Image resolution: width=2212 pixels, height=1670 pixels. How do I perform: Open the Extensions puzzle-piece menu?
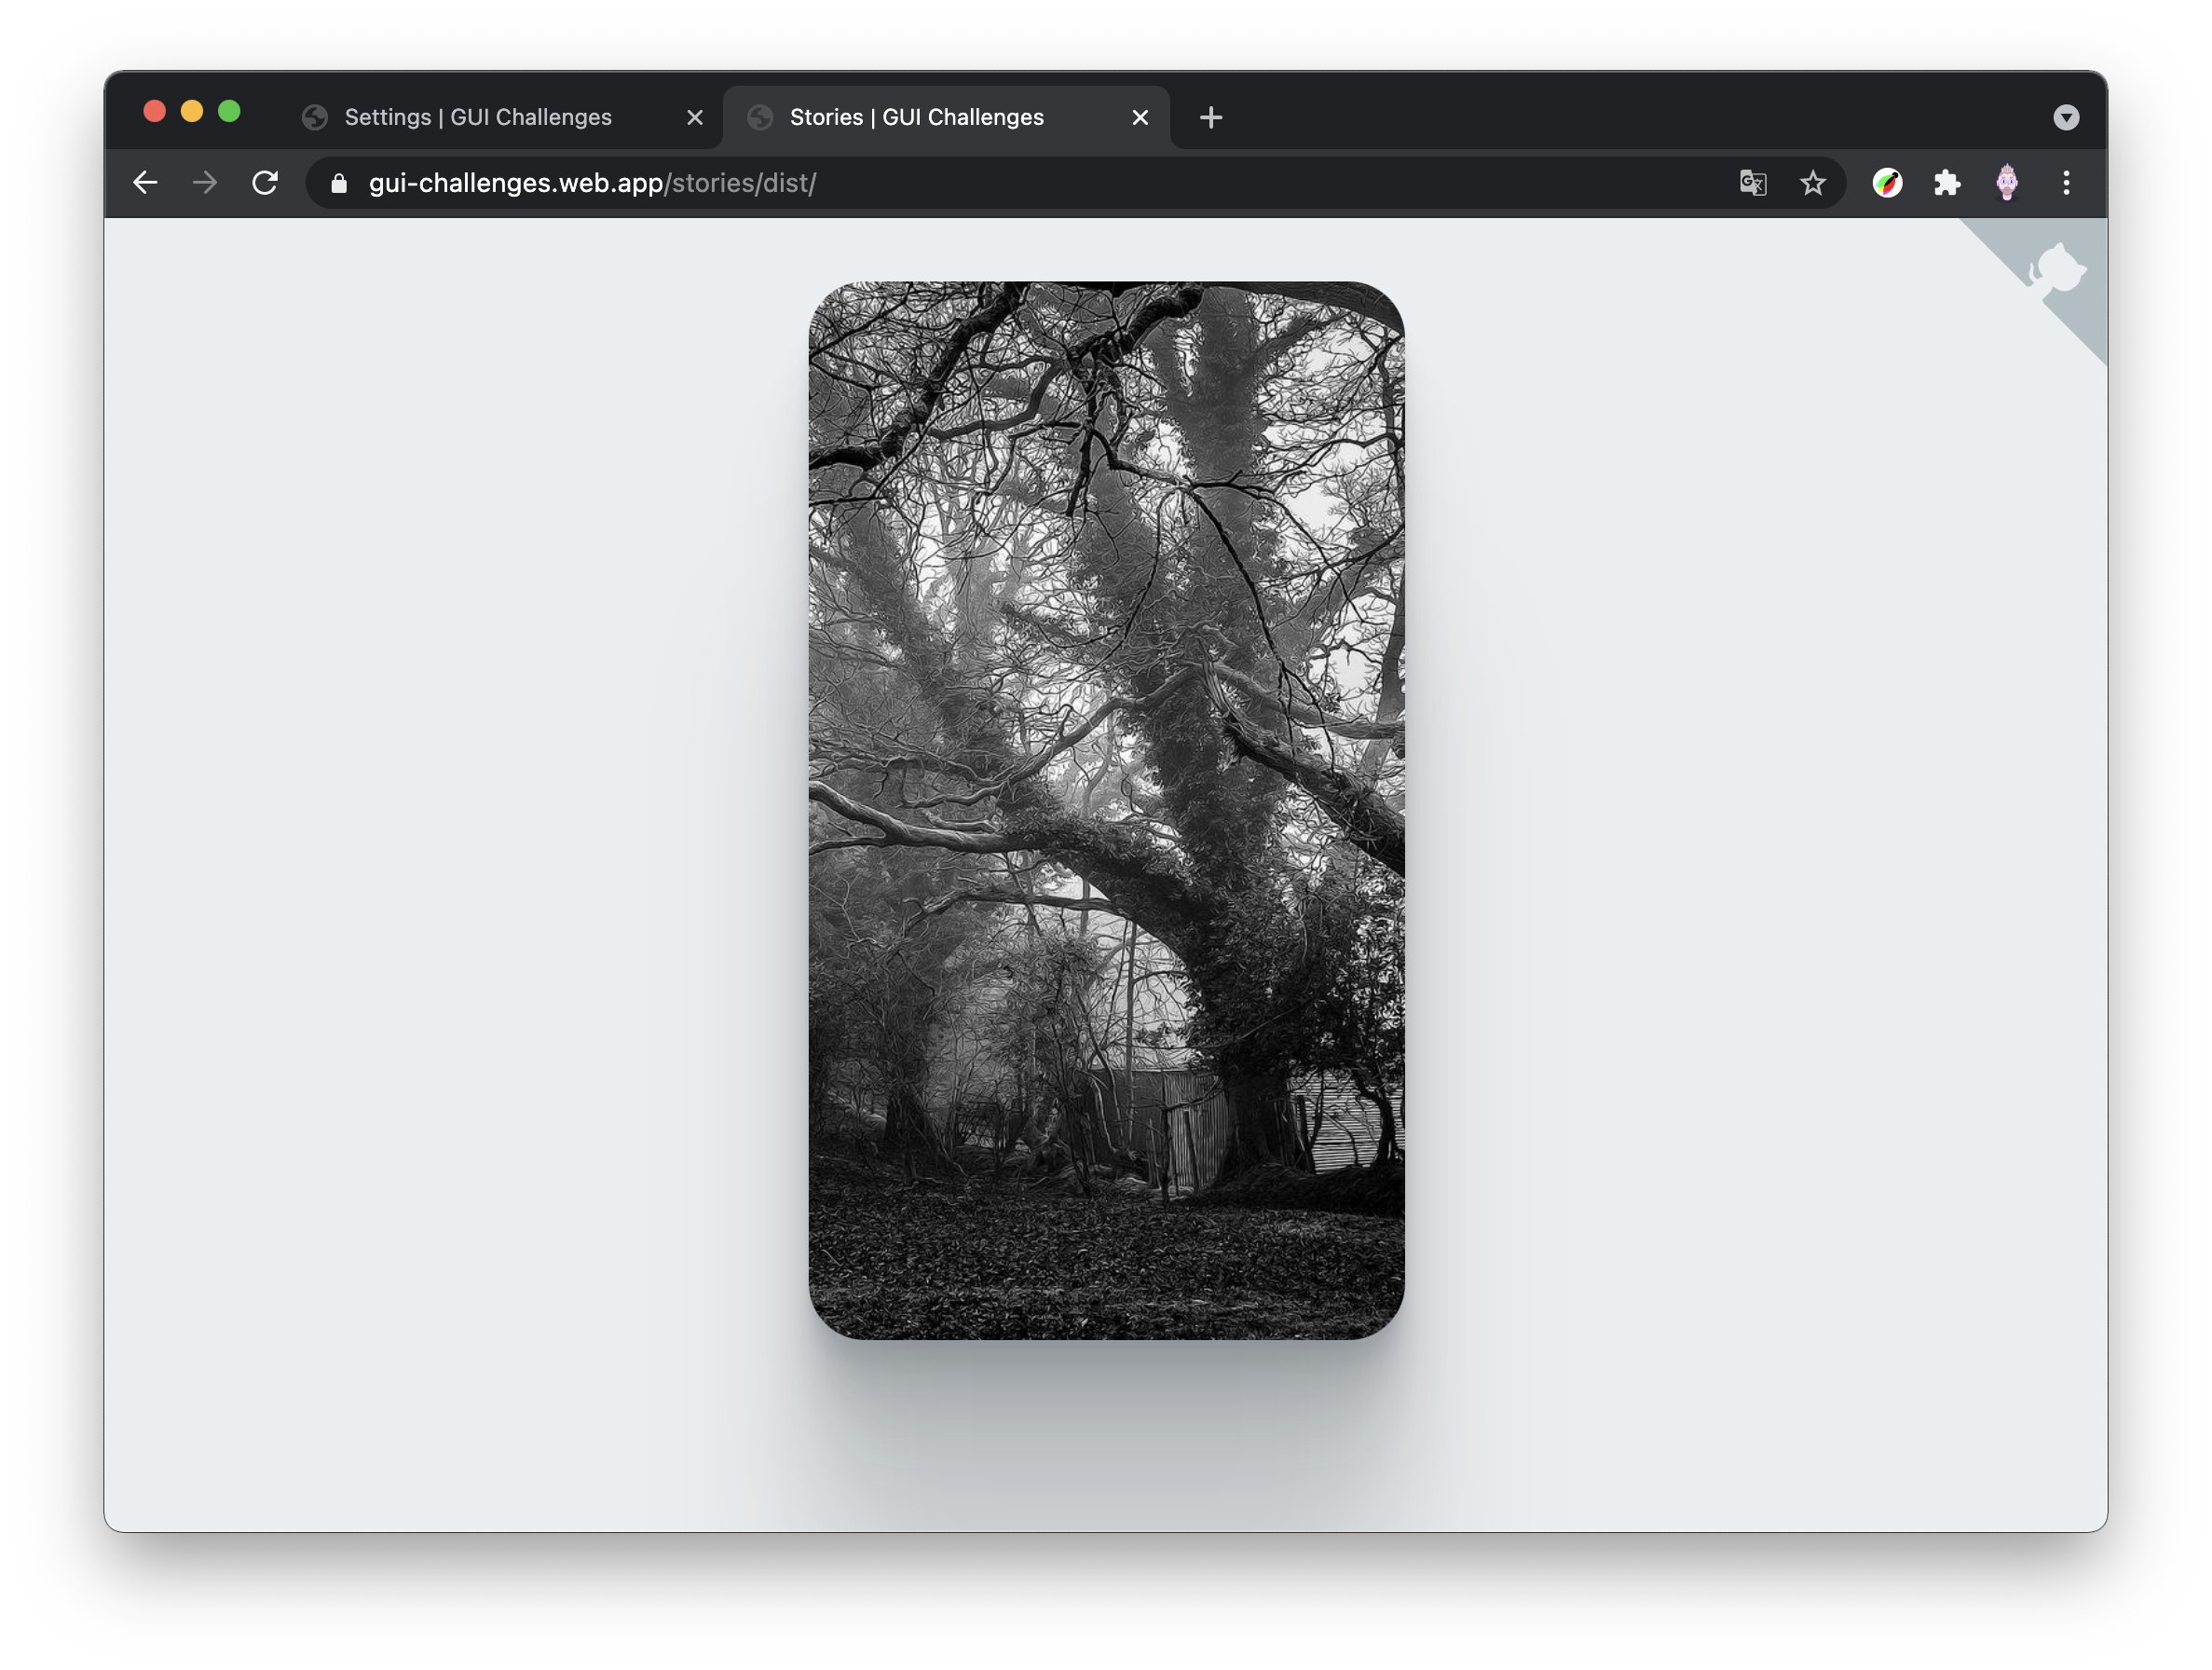click(x=1947, y=183)
